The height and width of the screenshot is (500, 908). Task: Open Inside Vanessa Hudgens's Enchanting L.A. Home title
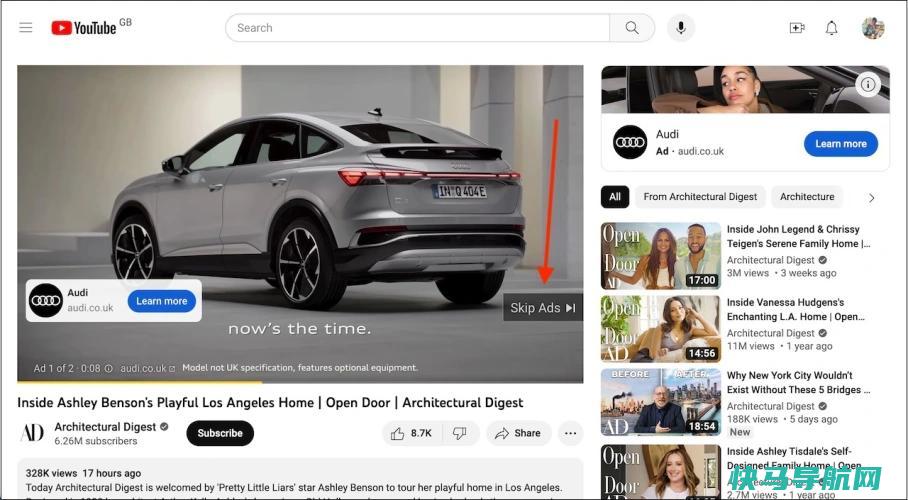click(796, 309)
